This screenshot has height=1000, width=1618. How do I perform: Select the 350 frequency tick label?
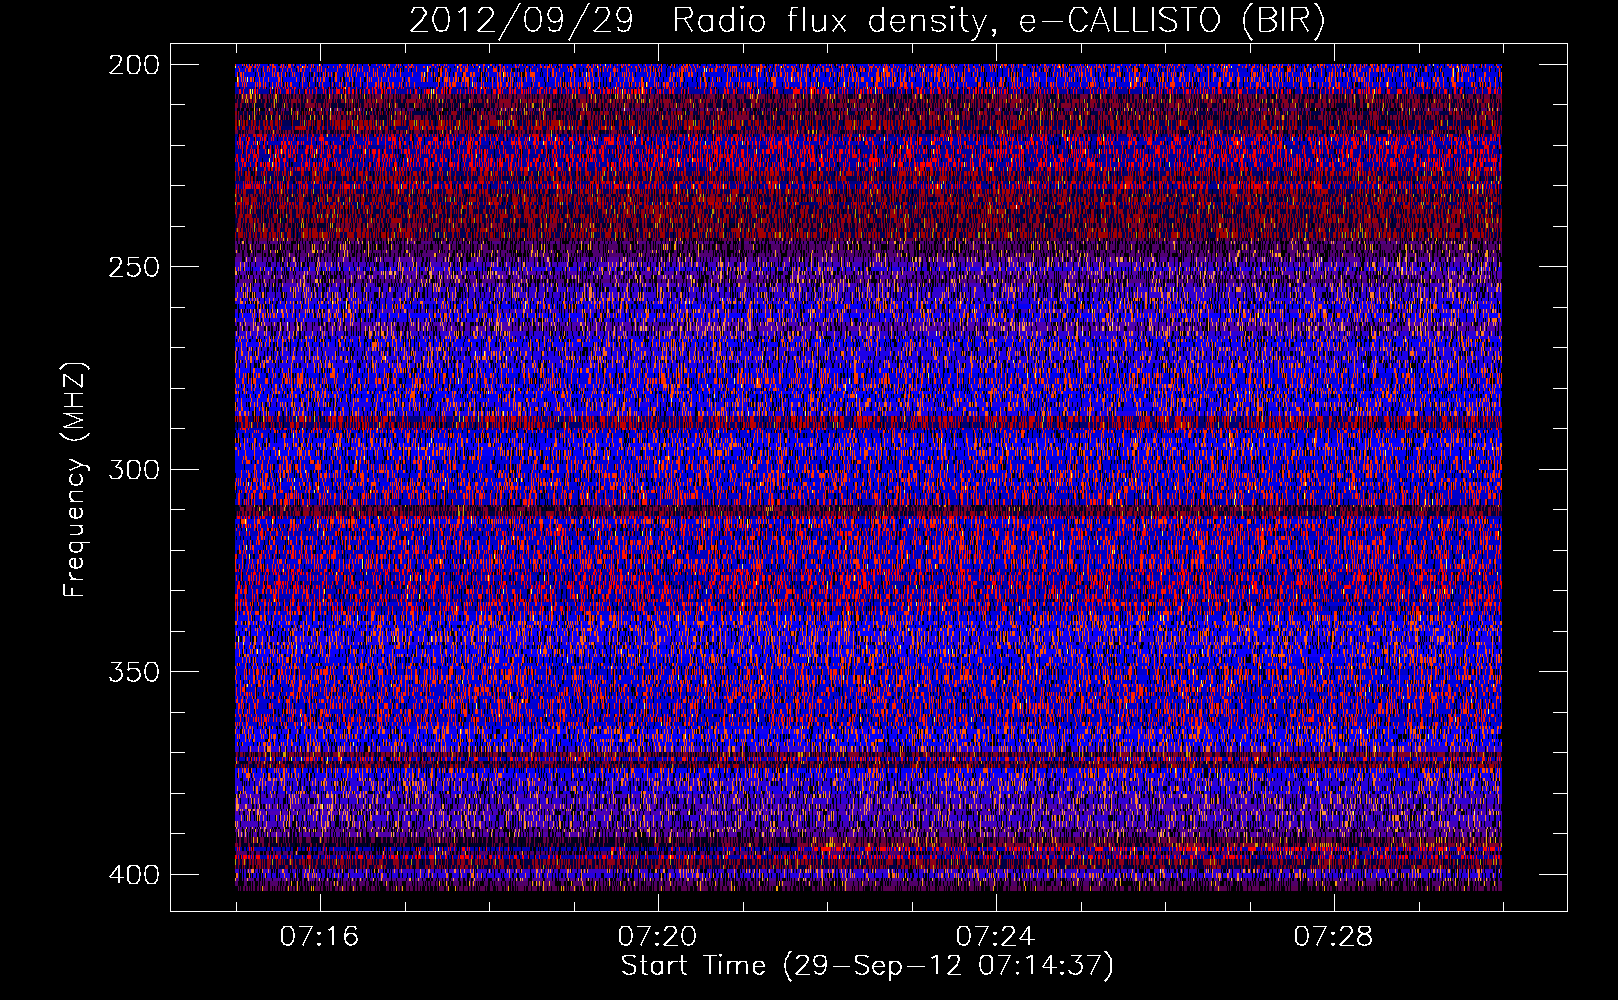[x=133, y=672]
